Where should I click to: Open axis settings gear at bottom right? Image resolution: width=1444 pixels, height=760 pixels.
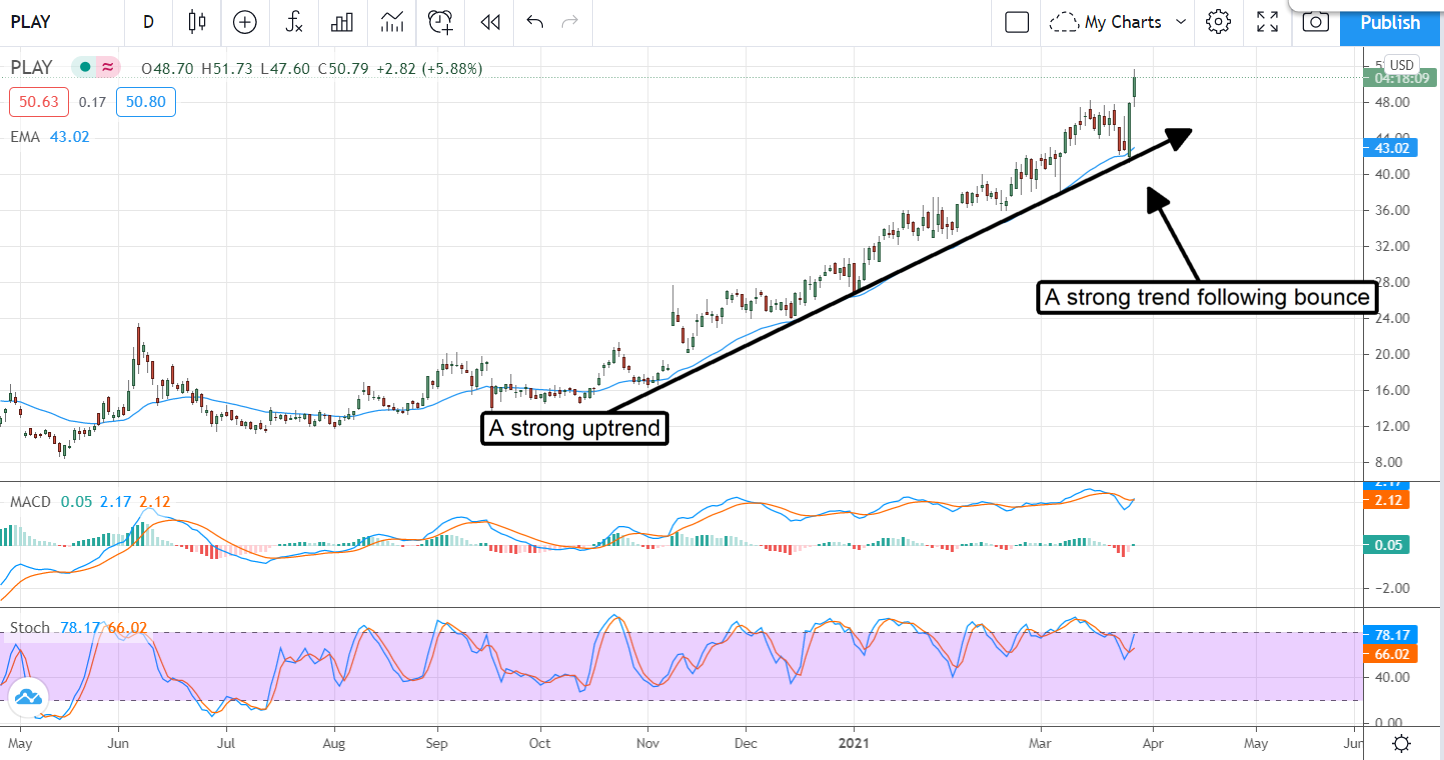coord(1401,744)
